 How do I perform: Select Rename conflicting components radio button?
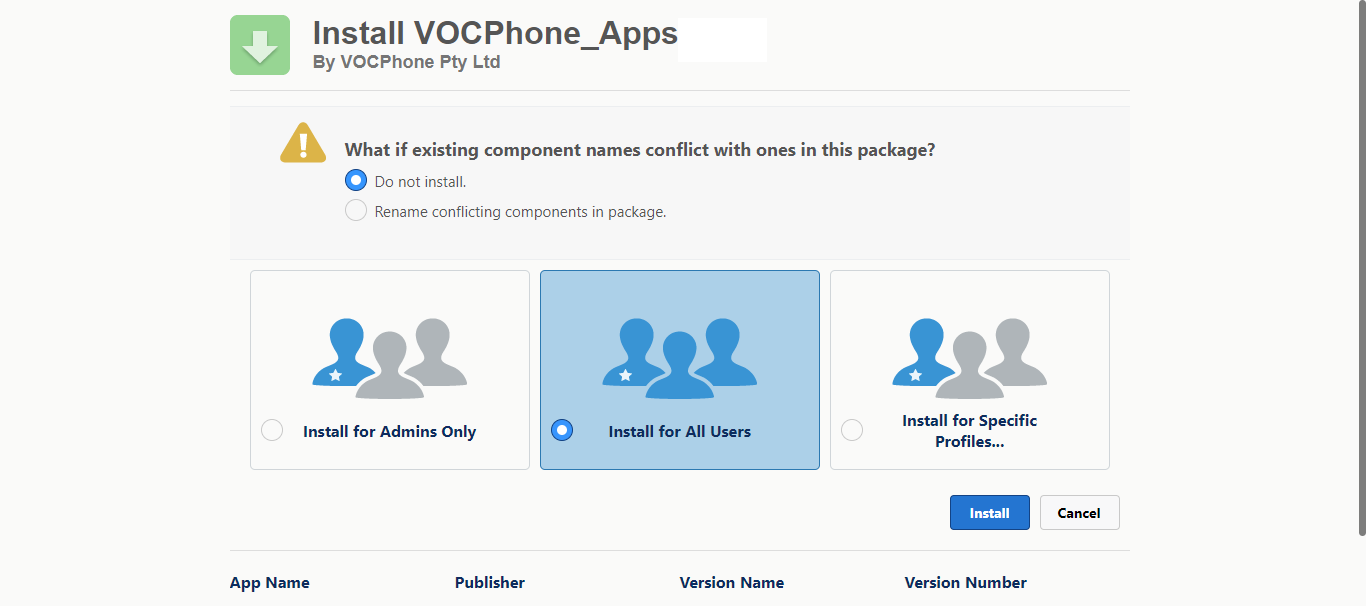point(356,211)
